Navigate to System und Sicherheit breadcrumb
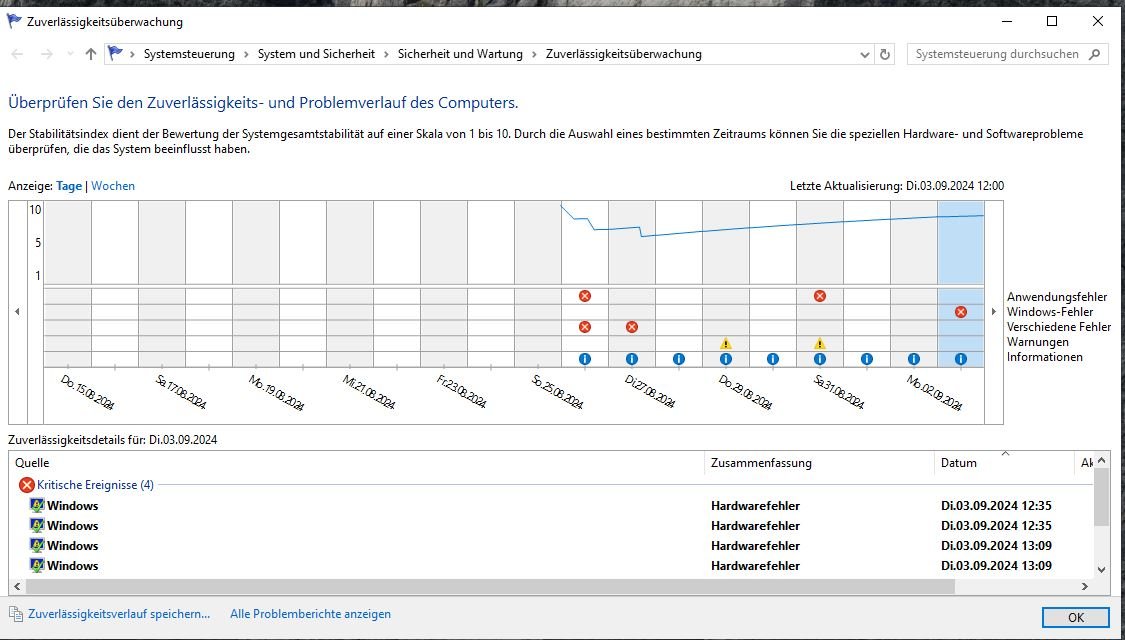Viewport: 1125px width, 640px height. pos(316,54)
